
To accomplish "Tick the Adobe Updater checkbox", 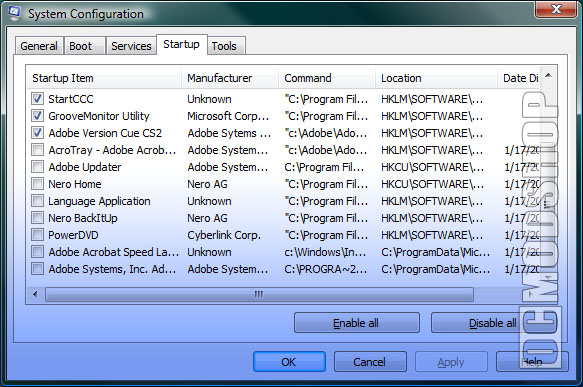I will point(37,167).
